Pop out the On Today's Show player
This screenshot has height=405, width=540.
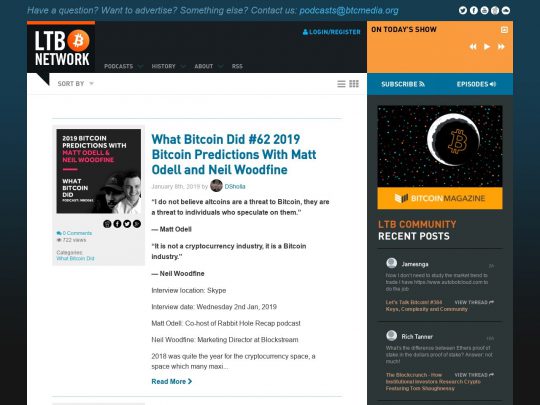click(504, 30)
